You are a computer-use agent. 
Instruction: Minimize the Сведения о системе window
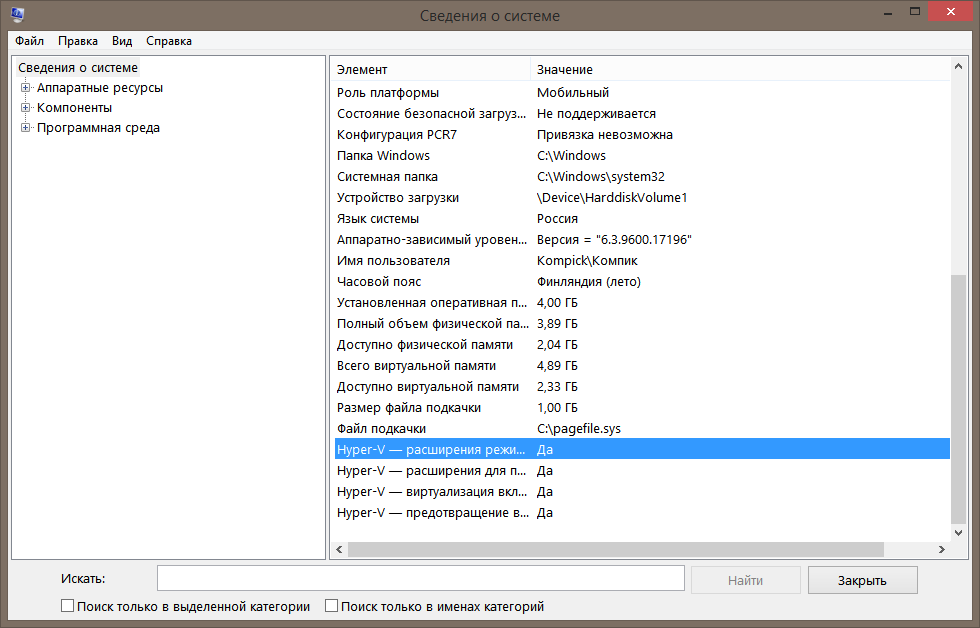click(888, 12)
